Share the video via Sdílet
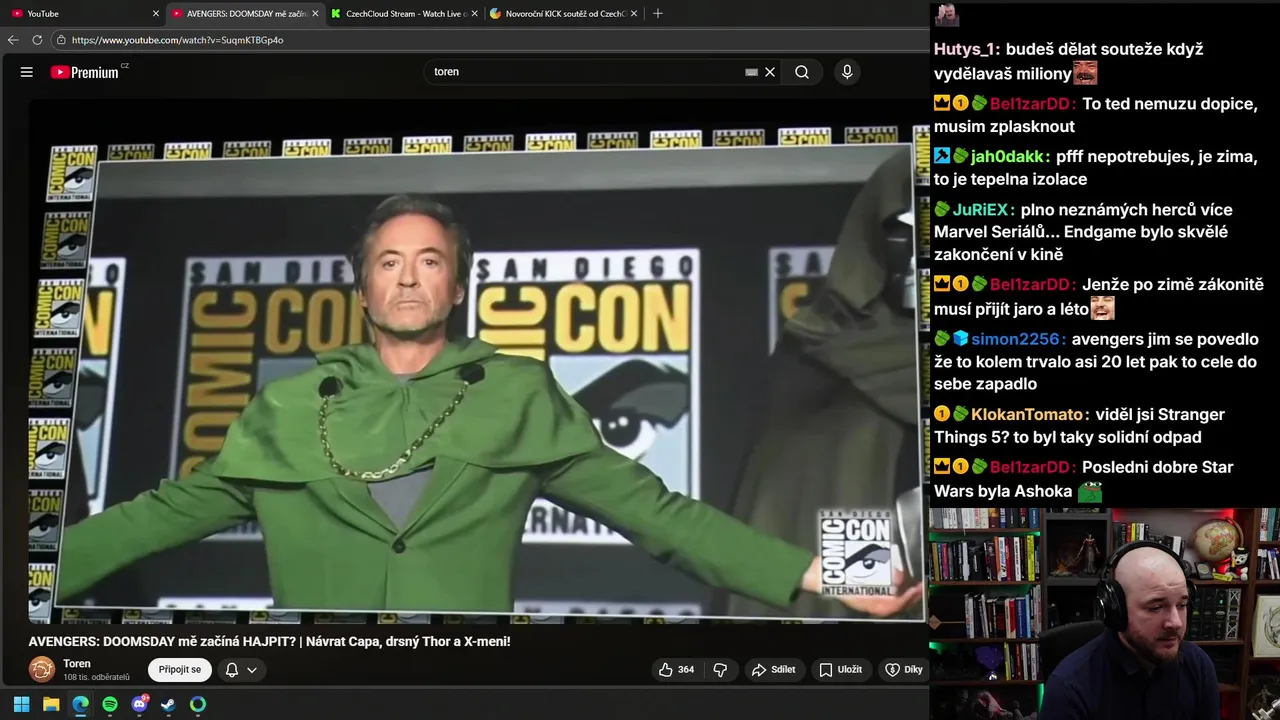The height and width of the screenshot is (720, 1280). point(773,670)
